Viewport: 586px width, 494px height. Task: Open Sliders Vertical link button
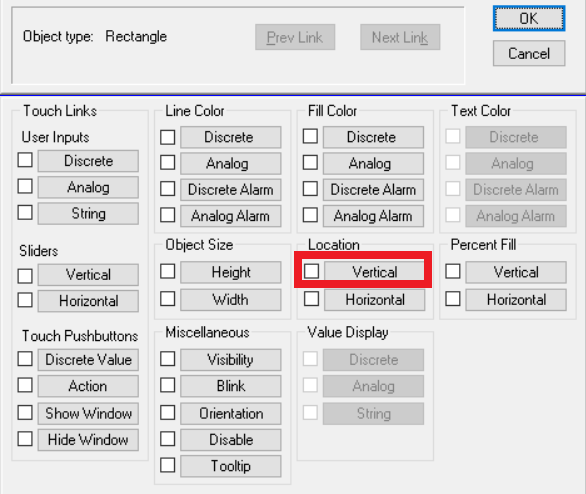point(88,275)
